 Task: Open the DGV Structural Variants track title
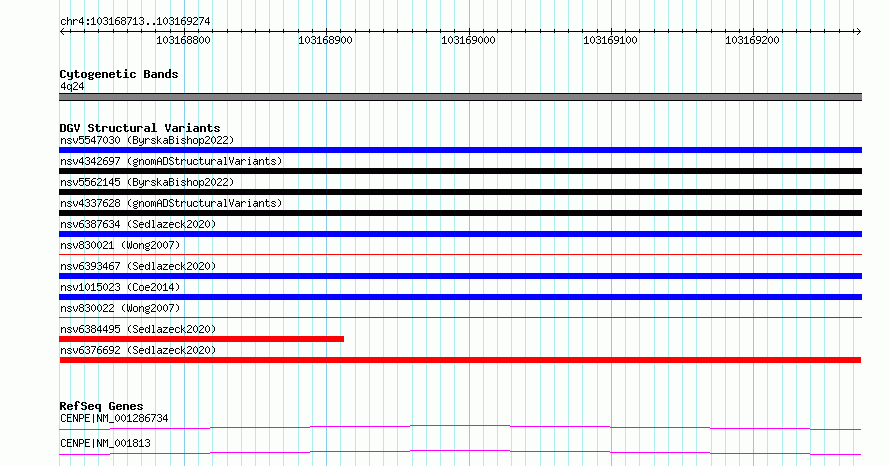pyautogui.click(x=140, y=128)
